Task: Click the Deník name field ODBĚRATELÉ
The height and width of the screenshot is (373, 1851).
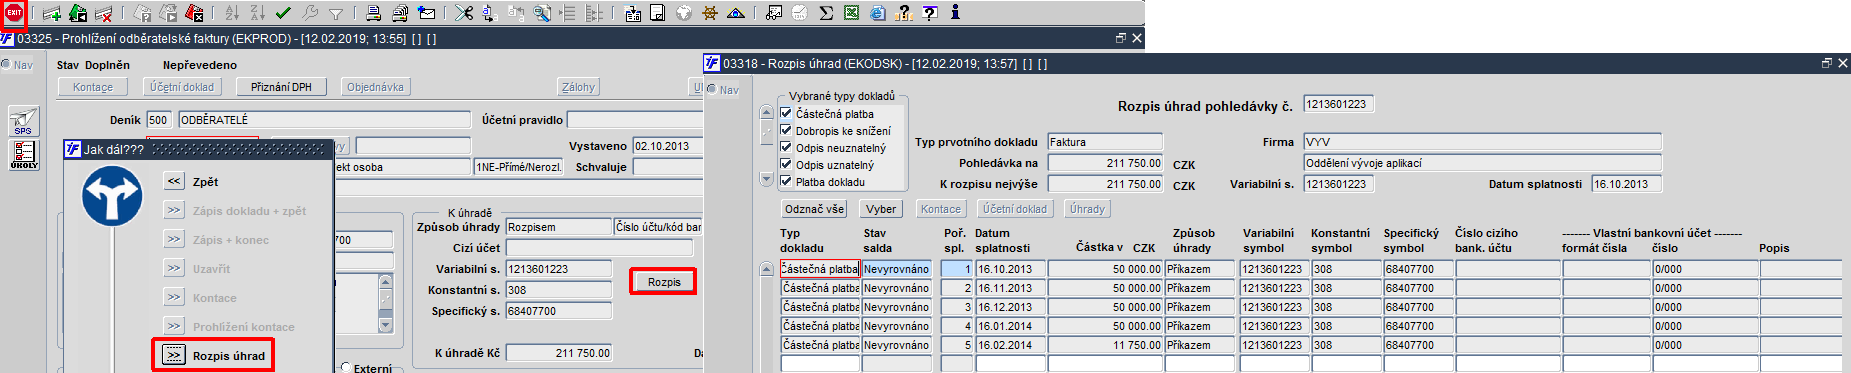Action: [324, 120]
